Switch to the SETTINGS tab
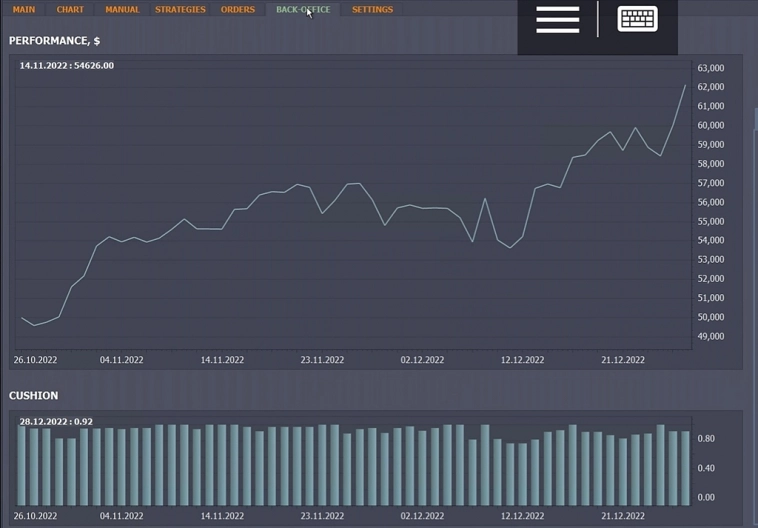 (x=372, y=10)
